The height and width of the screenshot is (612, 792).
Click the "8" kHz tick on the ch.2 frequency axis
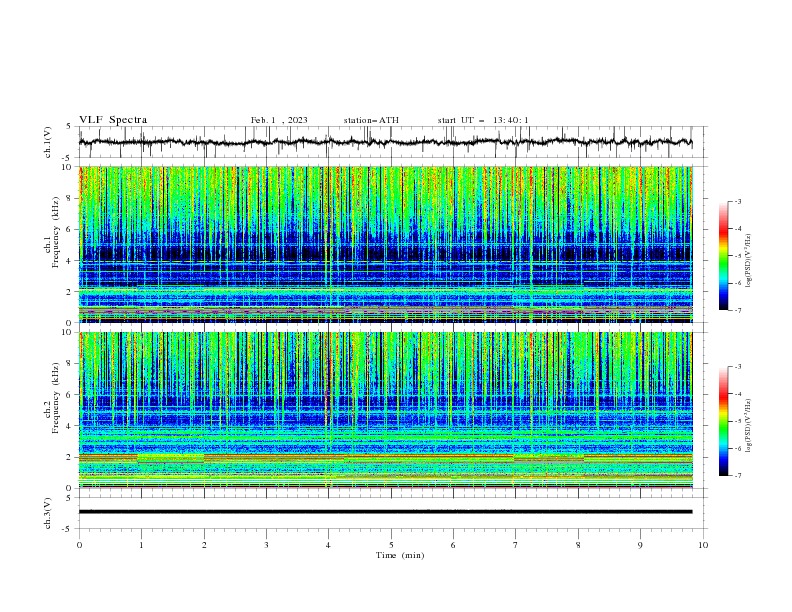[71, 364]
